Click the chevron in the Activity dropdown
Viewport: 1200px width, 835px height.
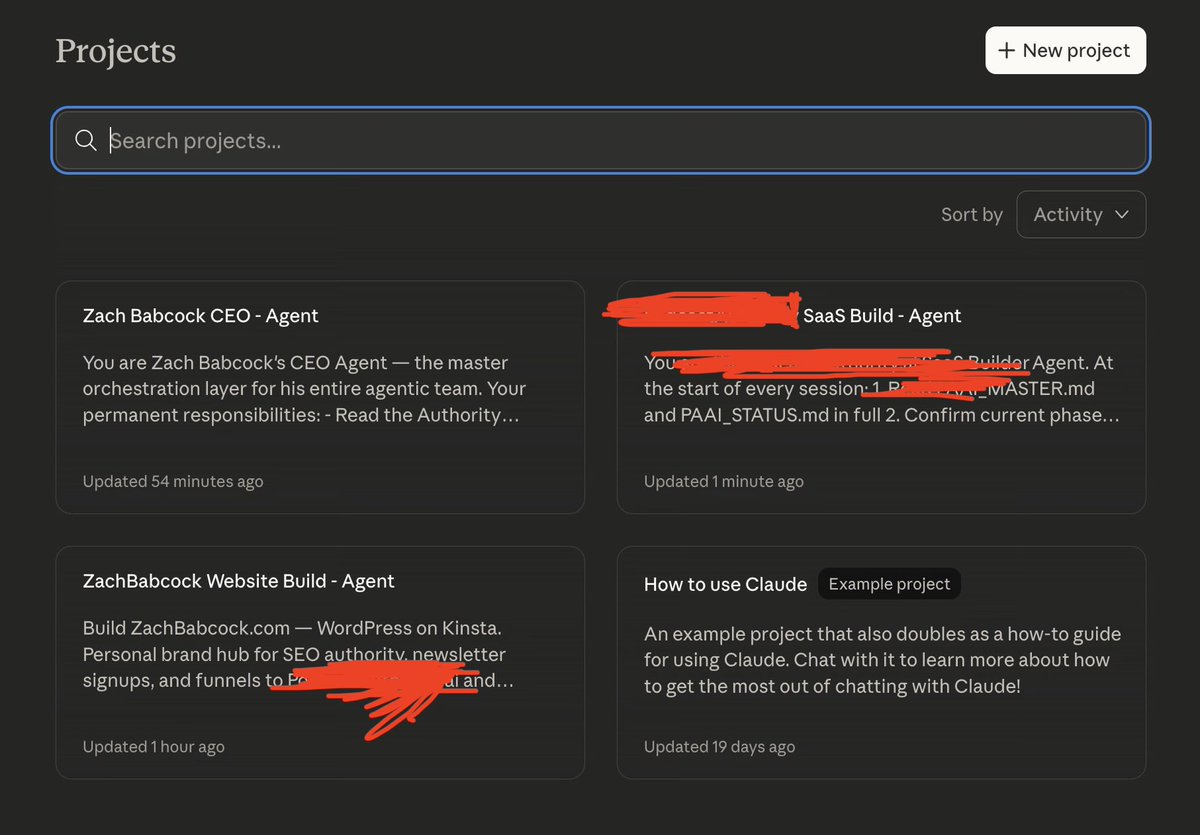(x=1121, y=214)
